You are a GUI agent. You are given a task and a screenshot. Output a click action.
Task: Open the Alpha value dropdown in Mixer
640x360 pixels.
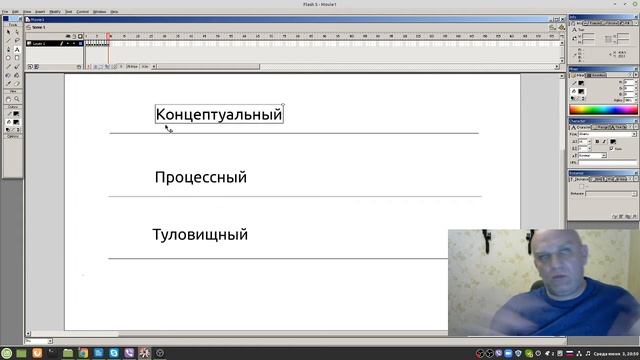click(x=635, y=100)
